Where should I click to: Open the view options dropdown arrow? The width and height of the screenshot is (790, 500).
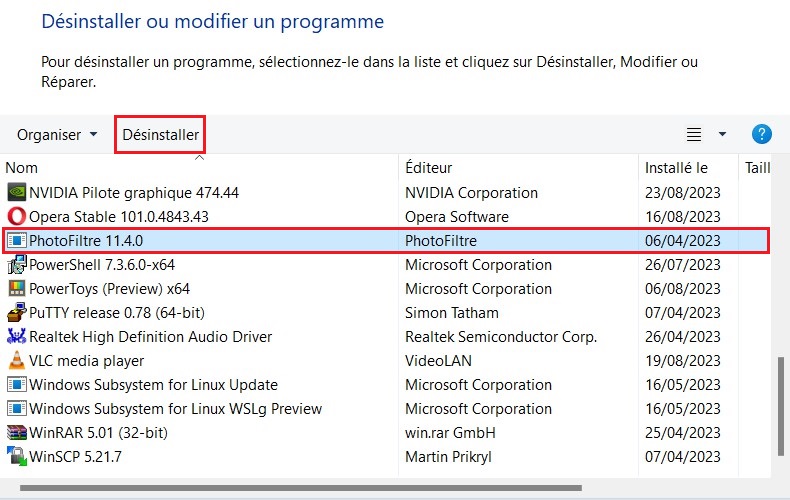click(x=722, y=135)
